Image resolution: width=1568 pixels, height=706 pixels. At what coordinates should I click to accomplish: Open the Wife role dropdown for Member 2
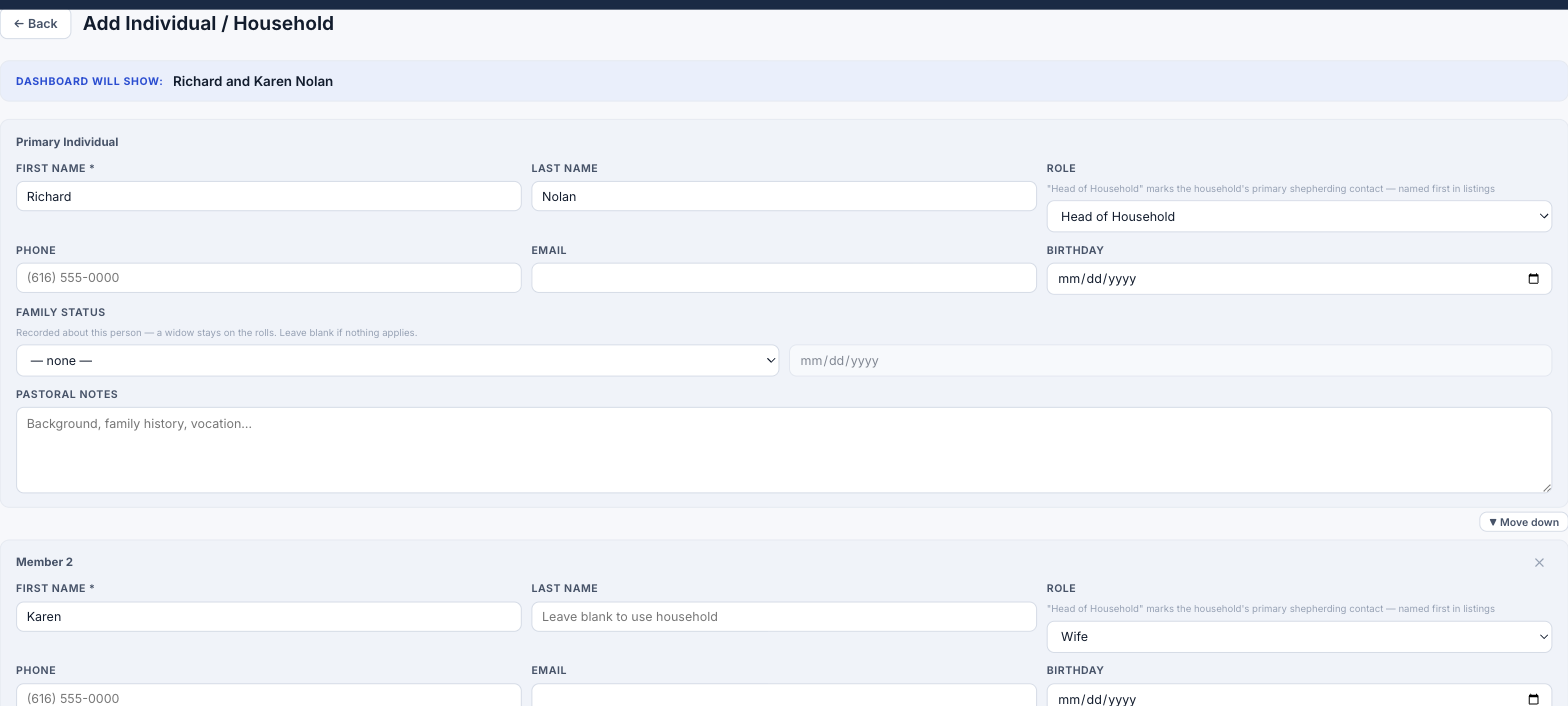click(x=1299, y=636)
